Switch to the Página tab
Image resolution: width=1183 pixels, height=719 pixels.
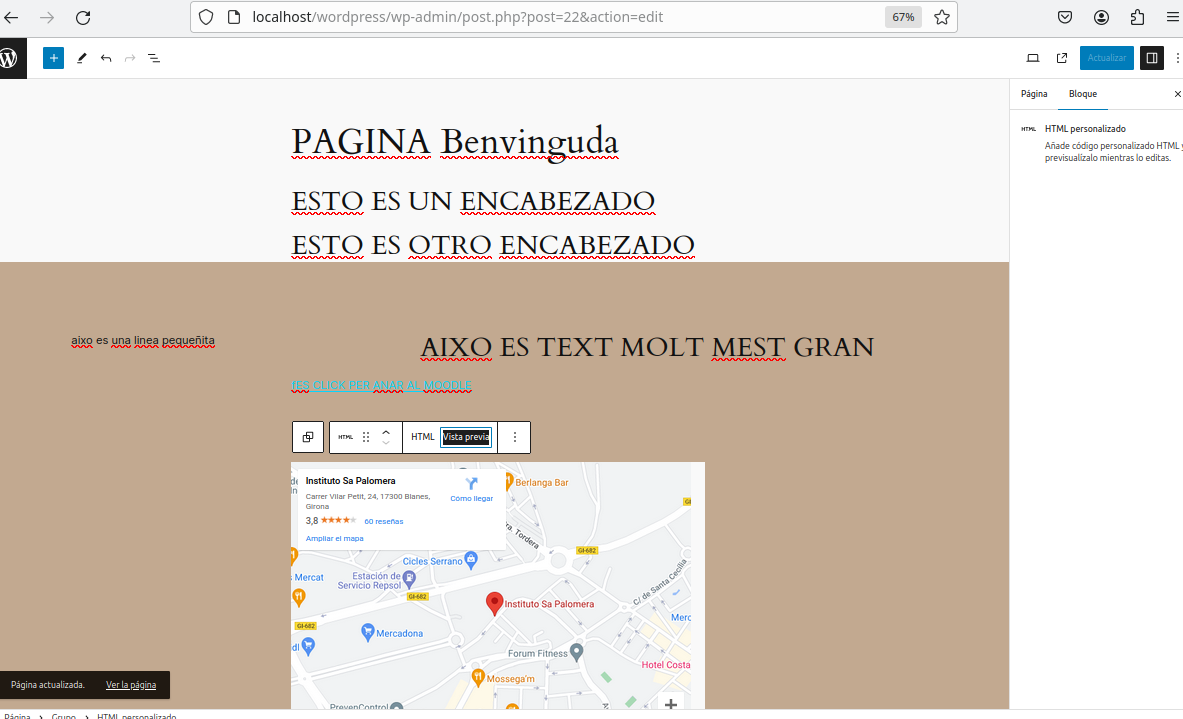[x=1034, y=94]
